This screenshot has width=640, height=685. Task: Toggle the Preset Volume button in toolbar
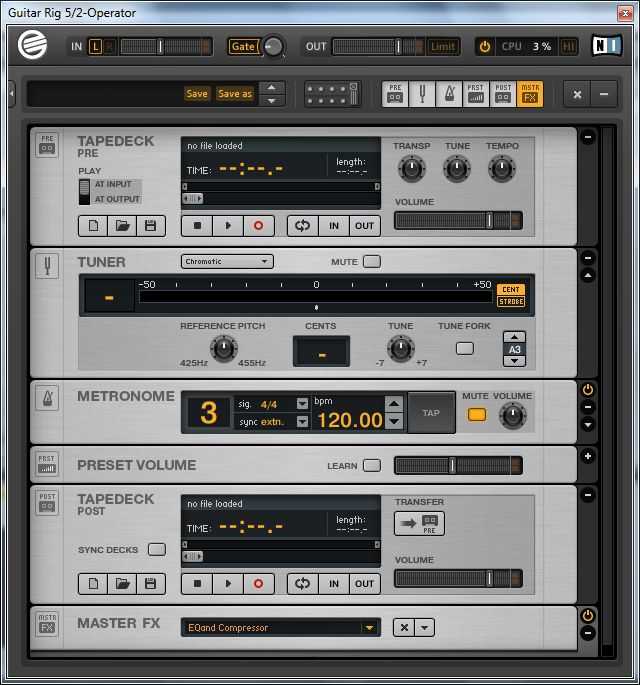(476, 93)
